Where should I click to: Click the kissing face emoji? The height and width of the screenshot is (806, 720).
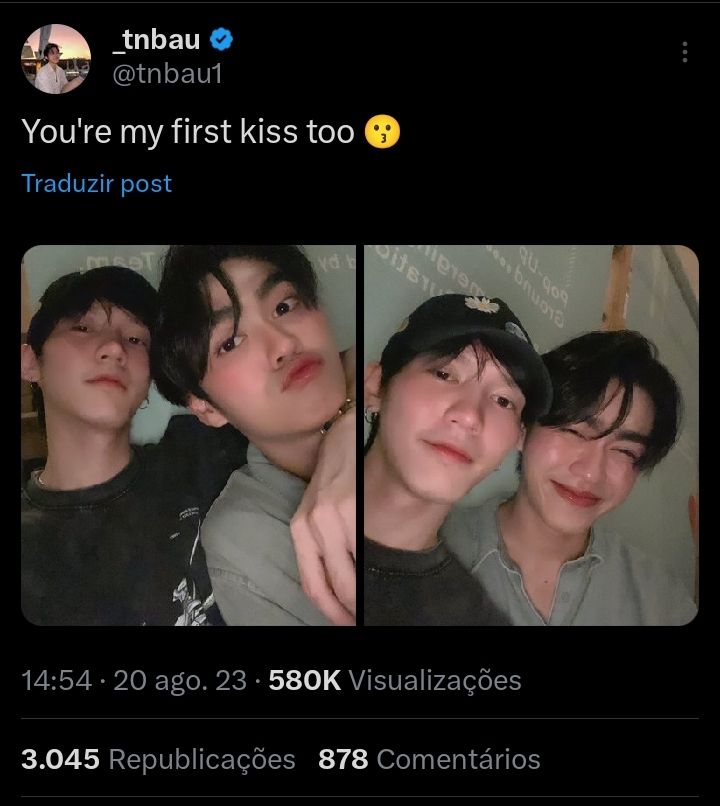click(x=382, y=132)
